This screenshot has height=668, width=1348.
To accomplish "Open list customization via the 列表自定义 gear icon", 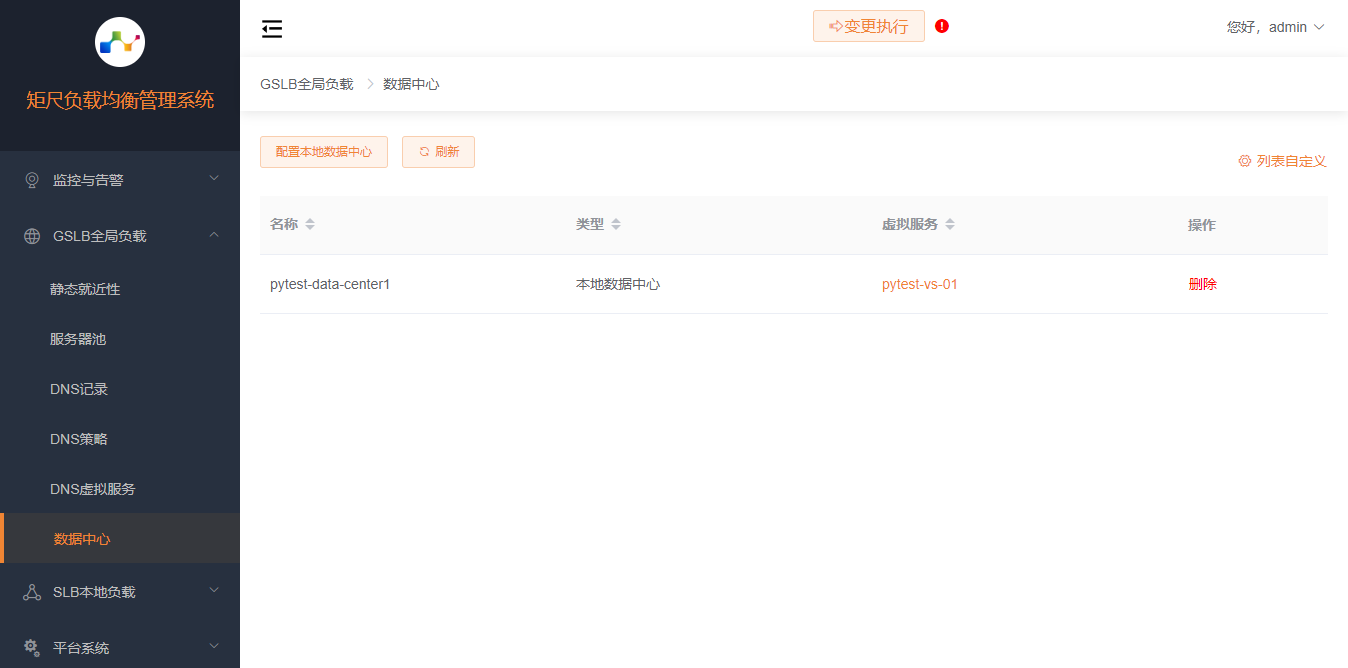I will click(1244, 160).
